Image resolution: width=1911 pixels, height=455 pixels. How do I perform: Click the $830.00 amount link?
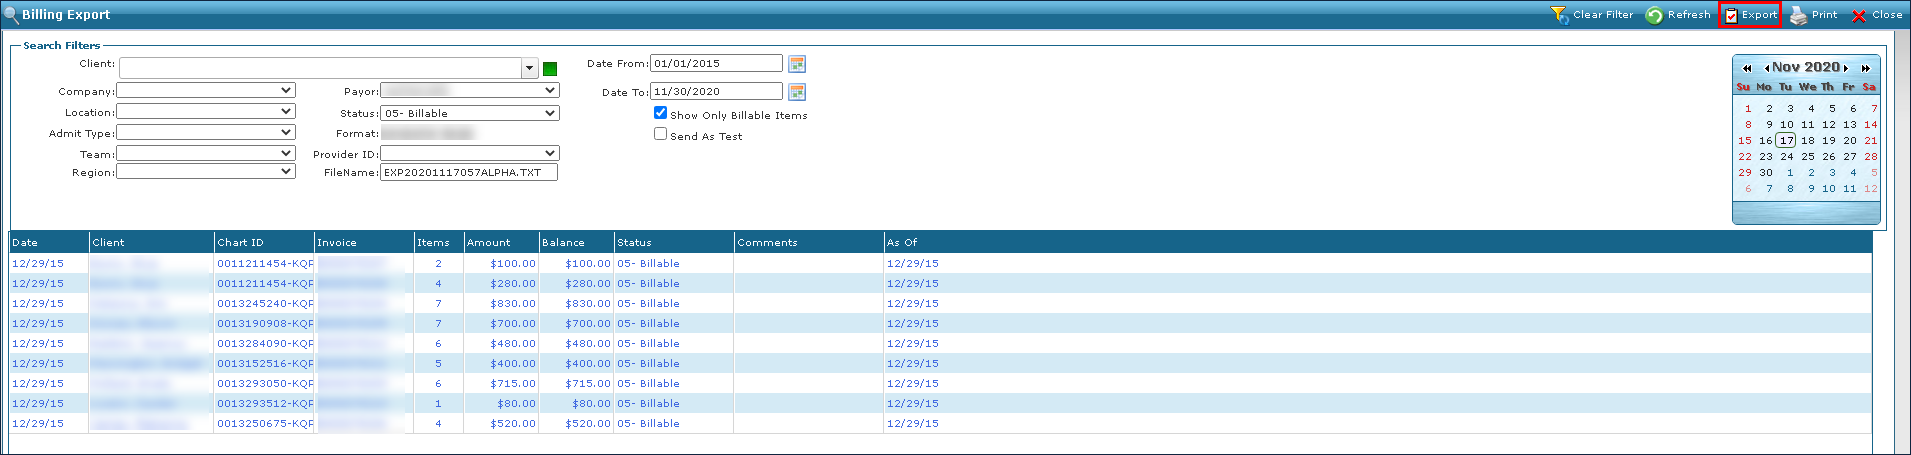[x=512, y=304]
